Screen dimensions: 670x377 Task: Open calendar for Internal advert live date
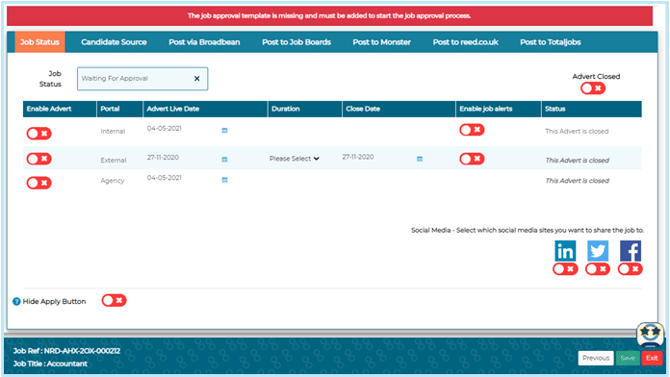point(224,130)
